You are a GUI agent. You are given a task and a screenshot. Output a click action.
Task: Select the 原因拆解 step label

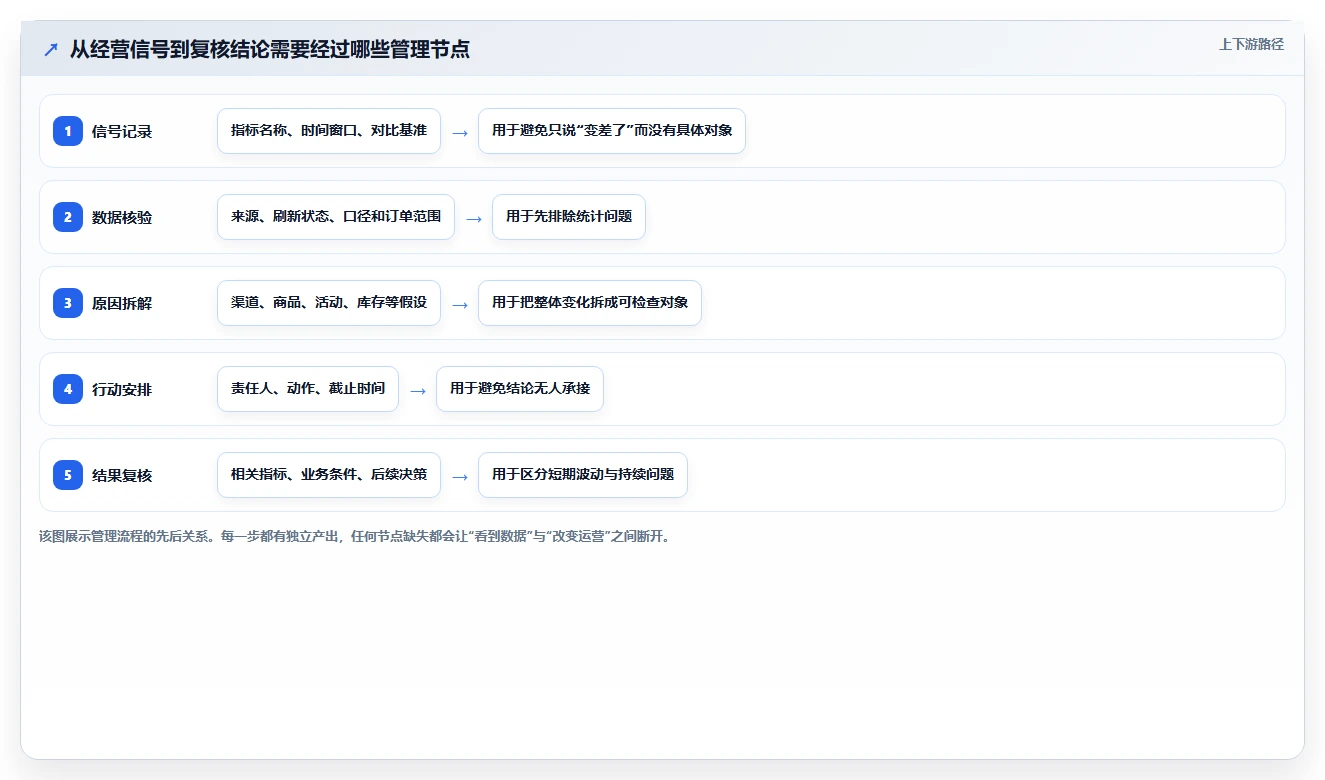(x=122, y=303)
